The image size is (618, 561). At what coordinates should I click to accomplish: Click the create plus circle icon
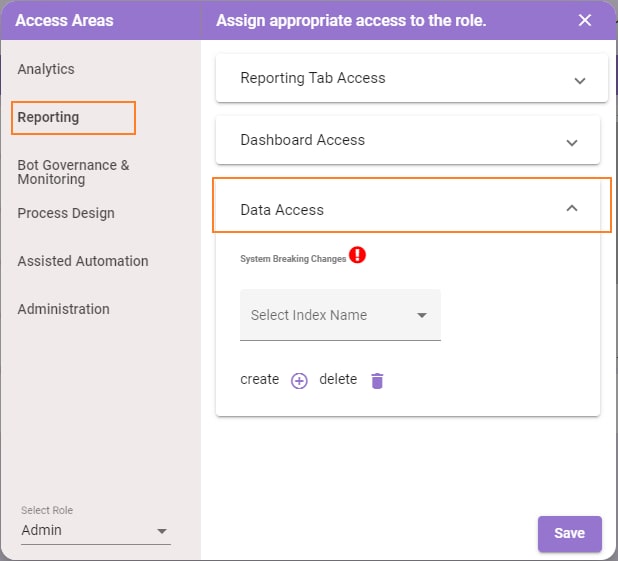[299, 381]
